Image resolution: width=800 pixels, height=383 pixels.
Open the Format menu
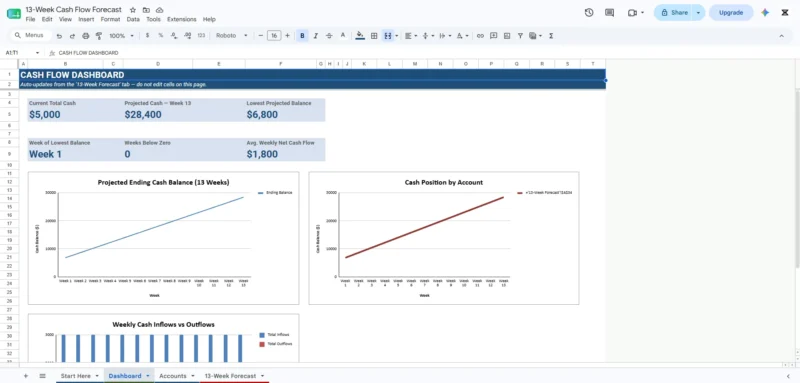point(110,19)
